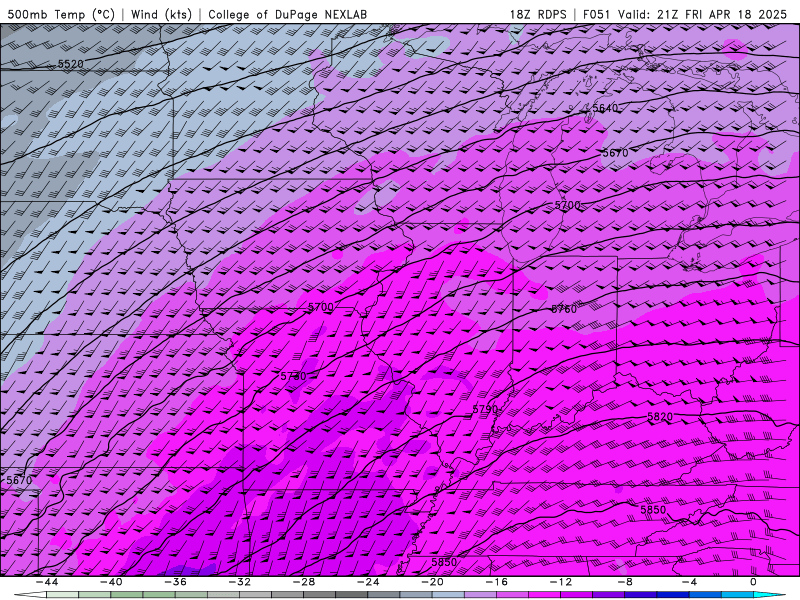
Task: Click the 'College of DuPage NEXLAB' label
Action: tap(287, 14)
